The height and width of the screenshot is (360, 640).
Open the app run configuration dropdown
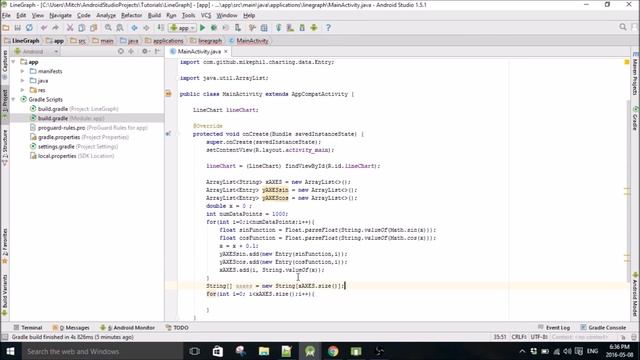click(183, 28)
